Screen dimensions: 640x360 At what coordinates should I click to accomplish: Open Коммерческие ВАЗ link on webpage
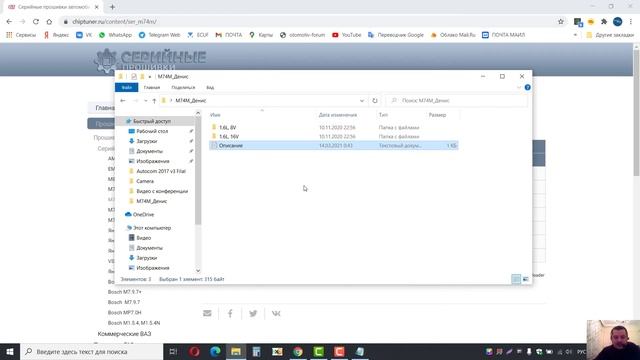pos(124,334)
